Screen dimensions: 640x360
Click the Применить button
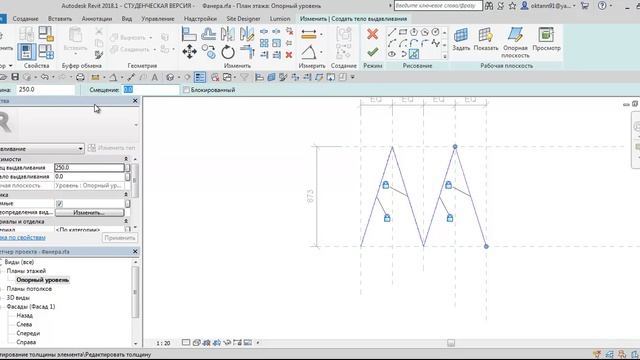click(120, 238)
